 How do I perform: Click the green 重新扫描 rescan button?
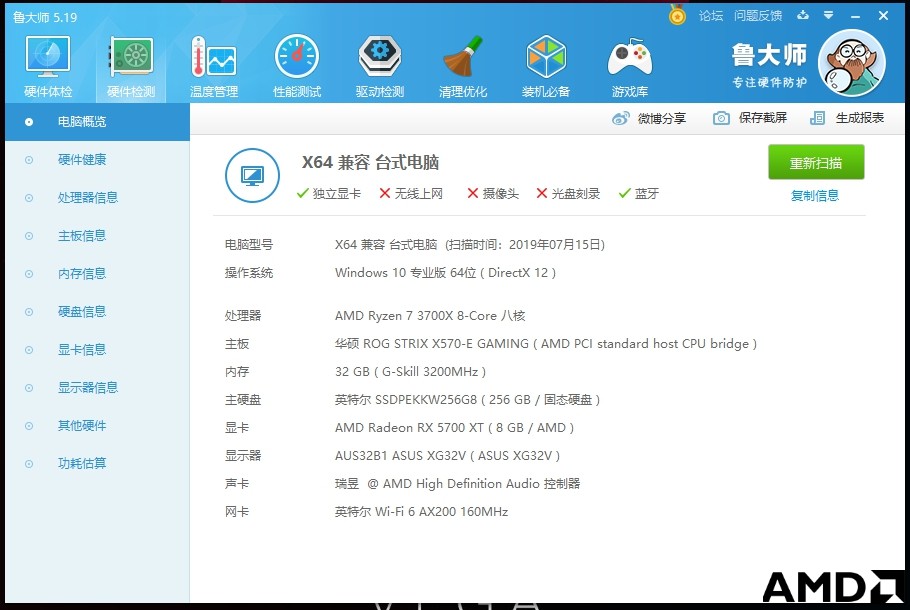coord(816,163)
